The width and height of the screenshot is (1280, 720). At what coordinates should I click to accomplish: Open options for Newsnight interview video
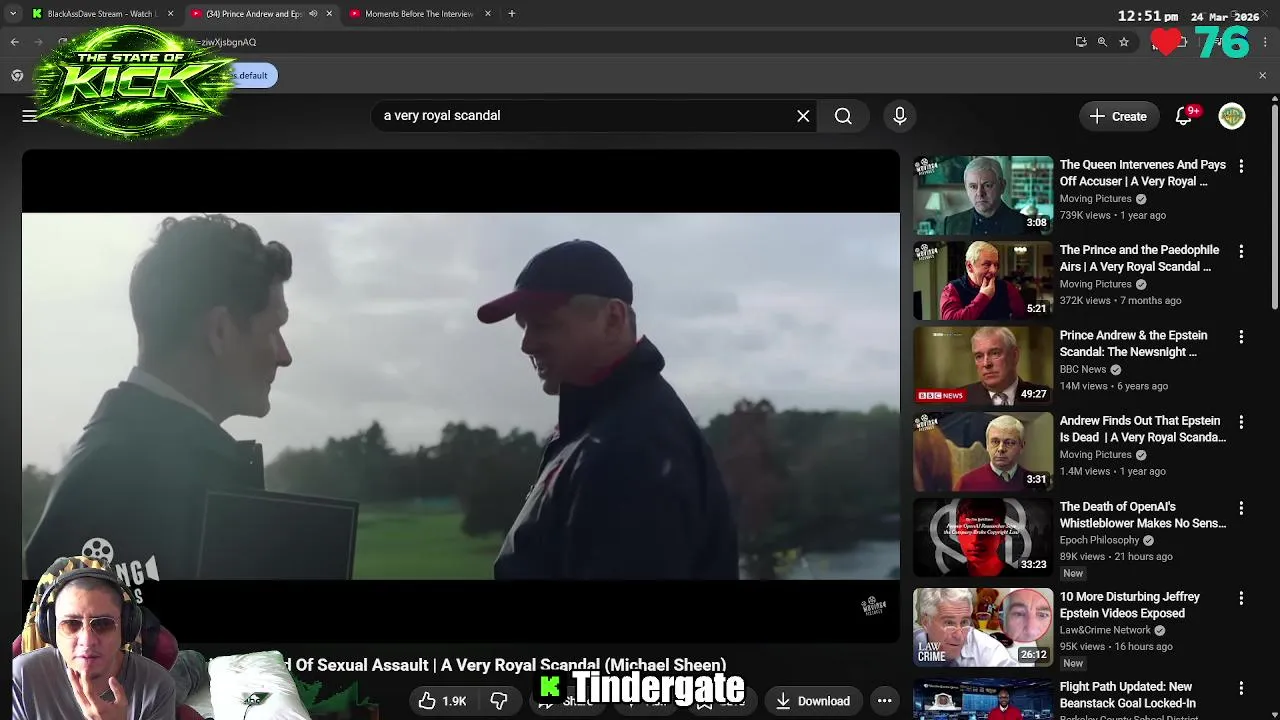(1241, 337)
